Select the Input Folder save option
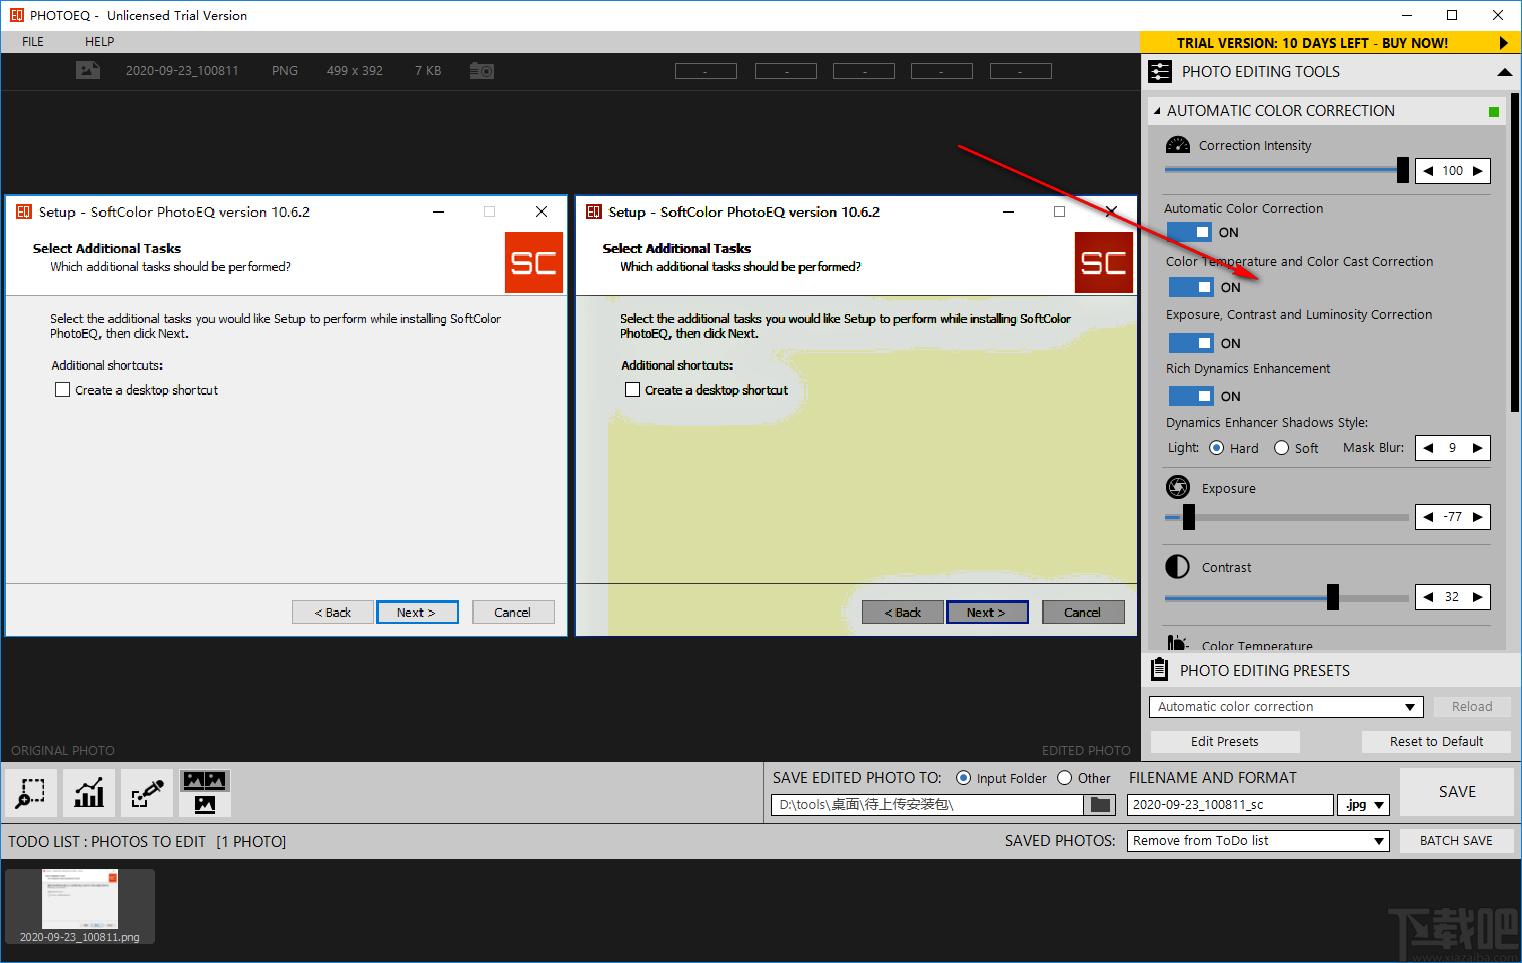 coord(964,778)
